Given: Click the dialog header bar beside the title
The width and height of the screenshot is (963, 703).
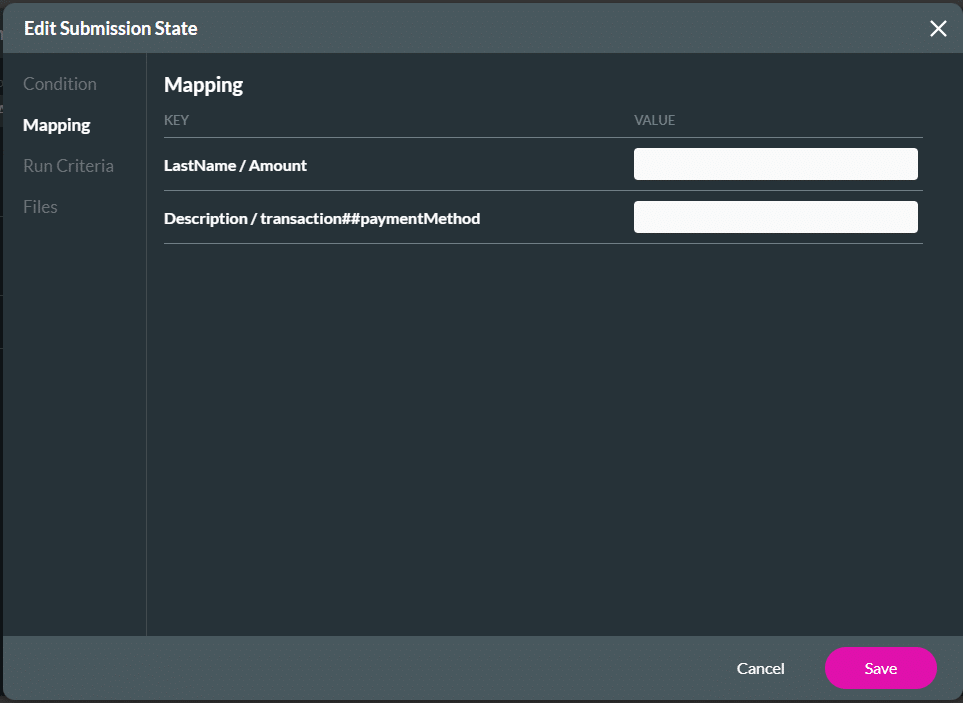Looking at the screenshot, I should coord(550,29).
